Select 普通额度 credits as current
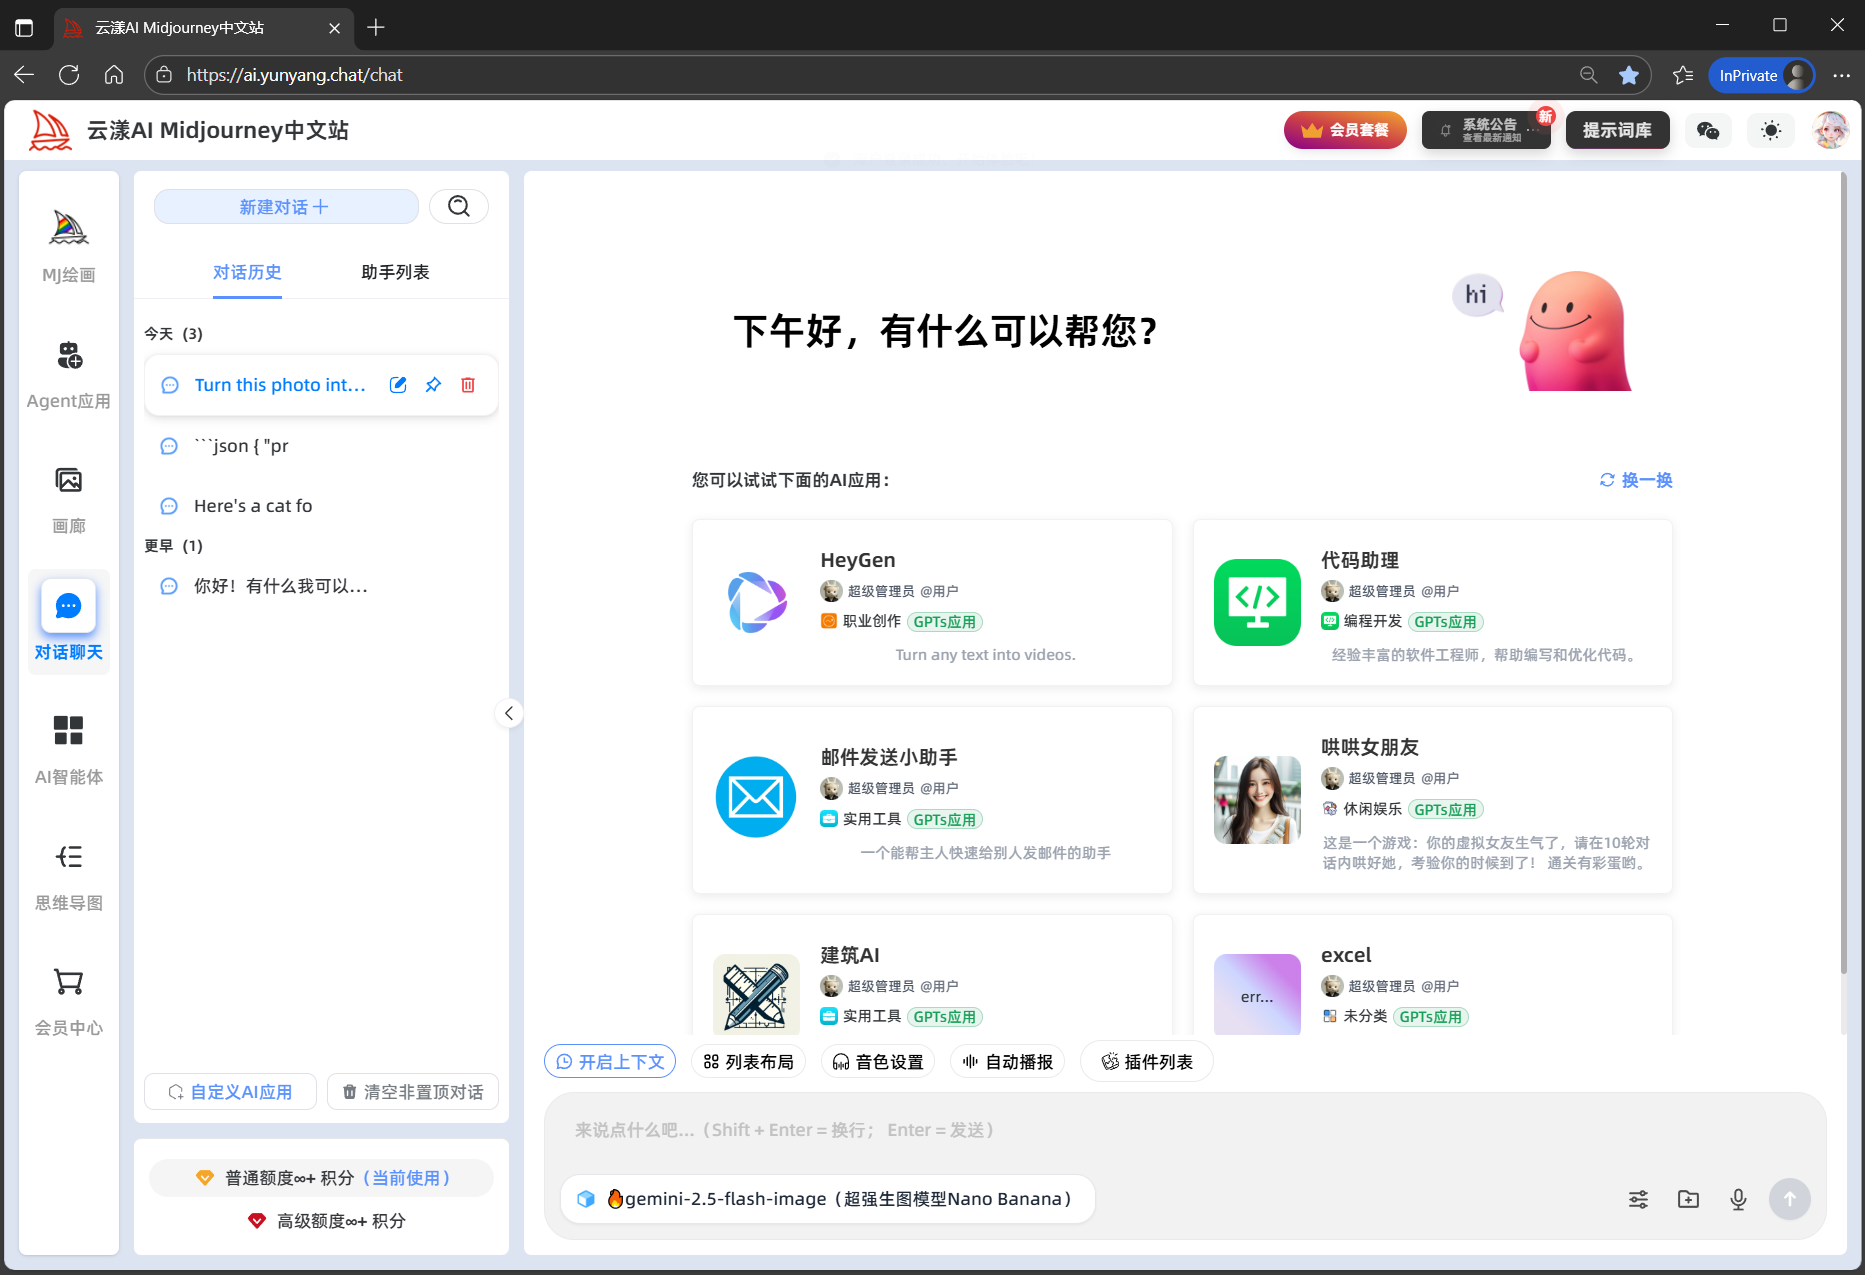 [322, 1178]
